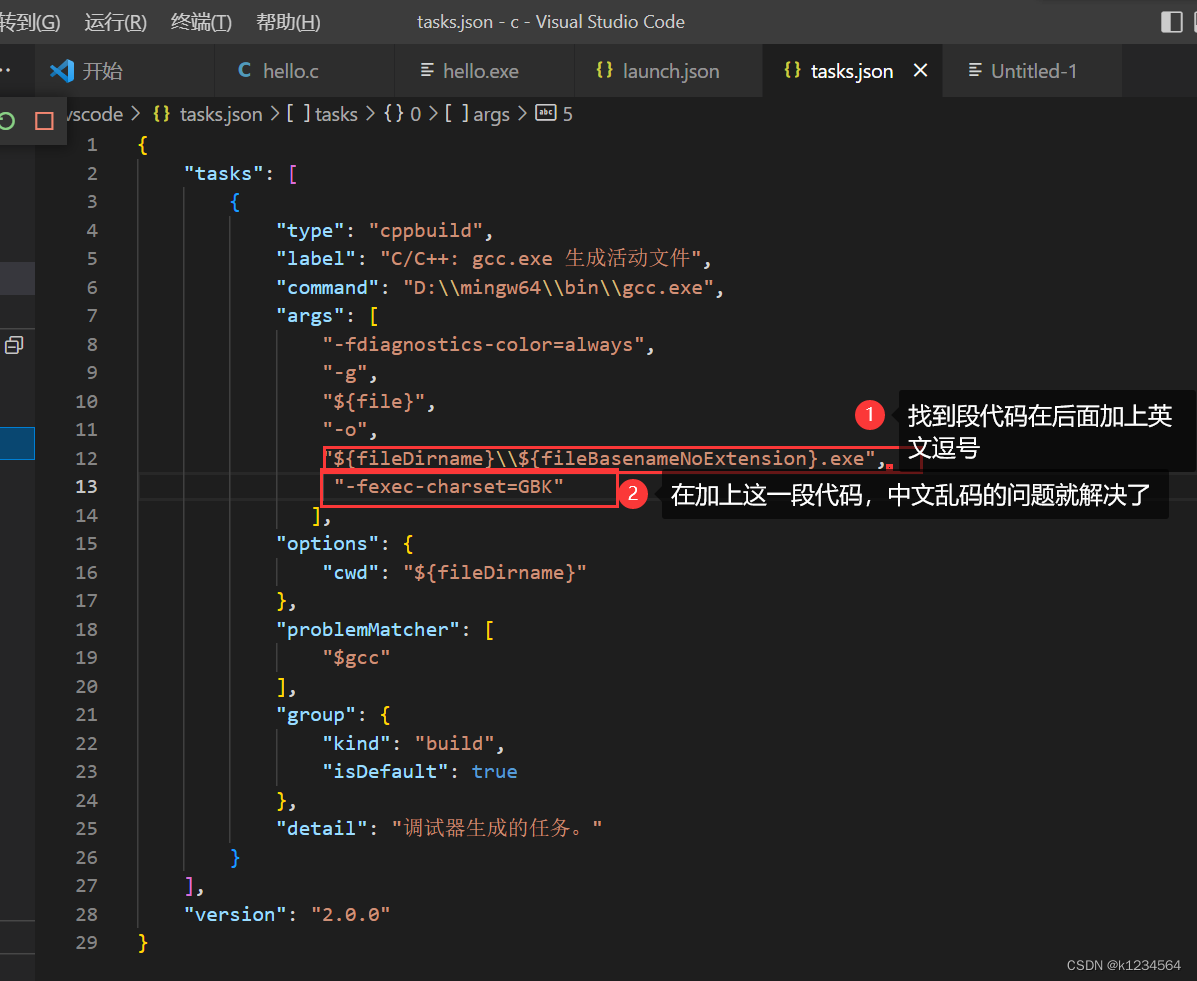Click the "$gcc" value on line 19
The width and height of the screenshot is (1197, 981).
(x=357, y=658)
